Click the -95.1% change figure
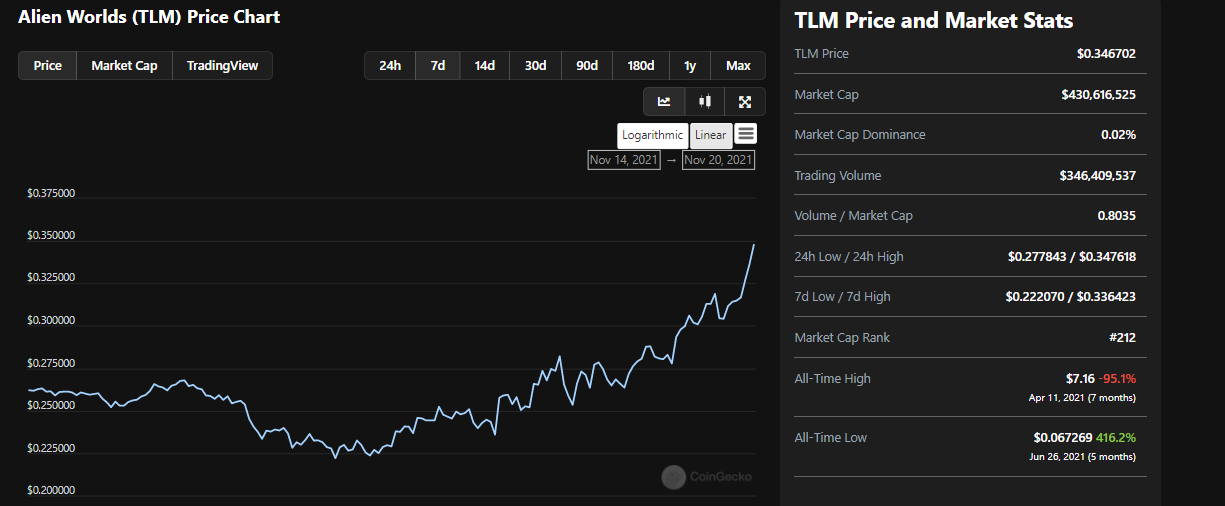The width and height of the screenshot is (1225, 506). pyautogui.click(x=1117, y=379)
